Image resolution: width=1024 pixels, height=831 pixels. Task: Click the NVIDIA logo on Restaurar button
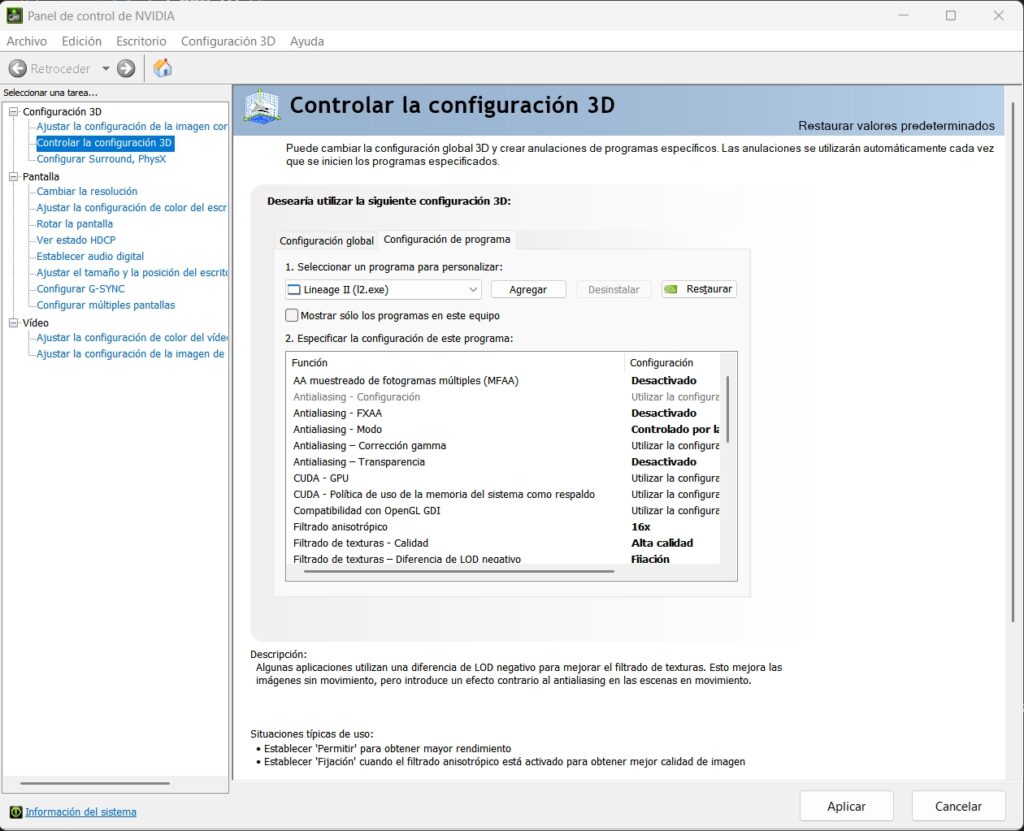click(671, 289)
